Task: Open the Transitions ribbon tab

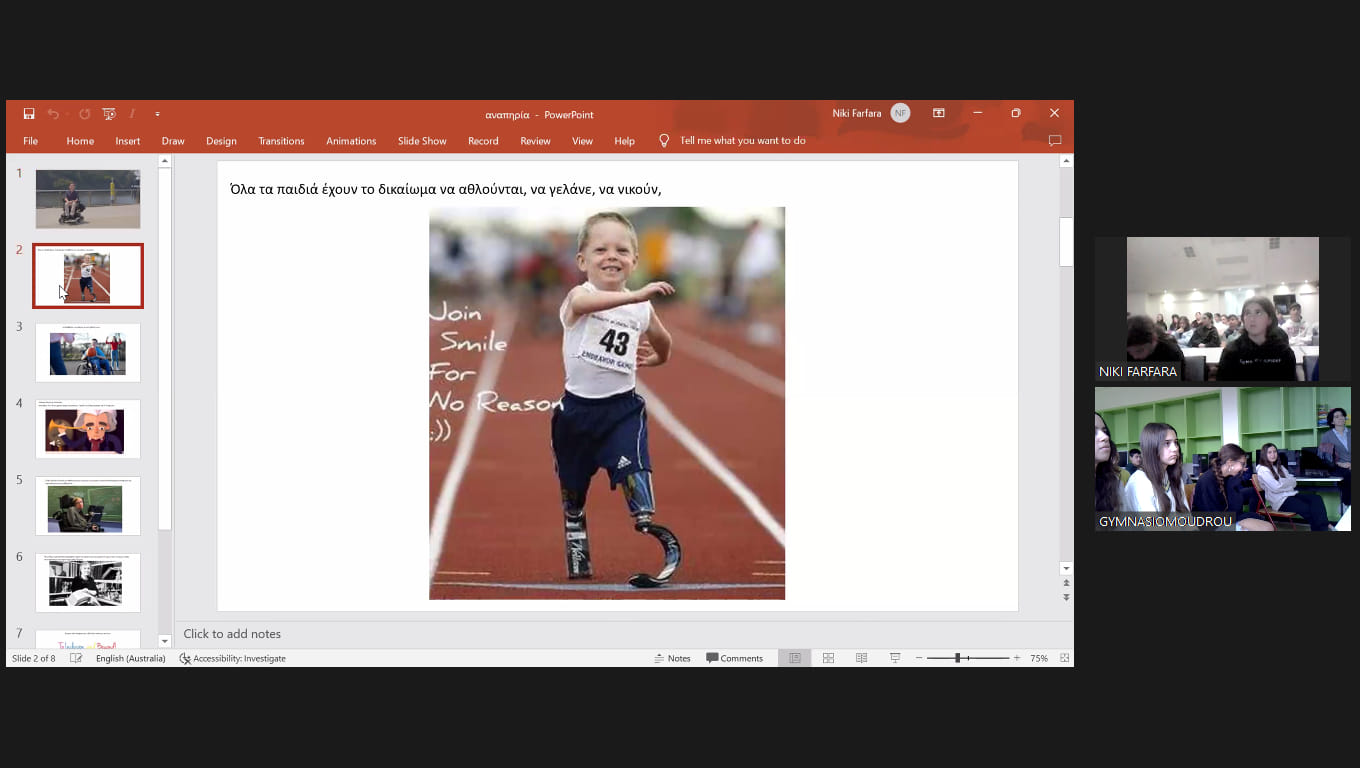Action: click(x=281, y=141)
